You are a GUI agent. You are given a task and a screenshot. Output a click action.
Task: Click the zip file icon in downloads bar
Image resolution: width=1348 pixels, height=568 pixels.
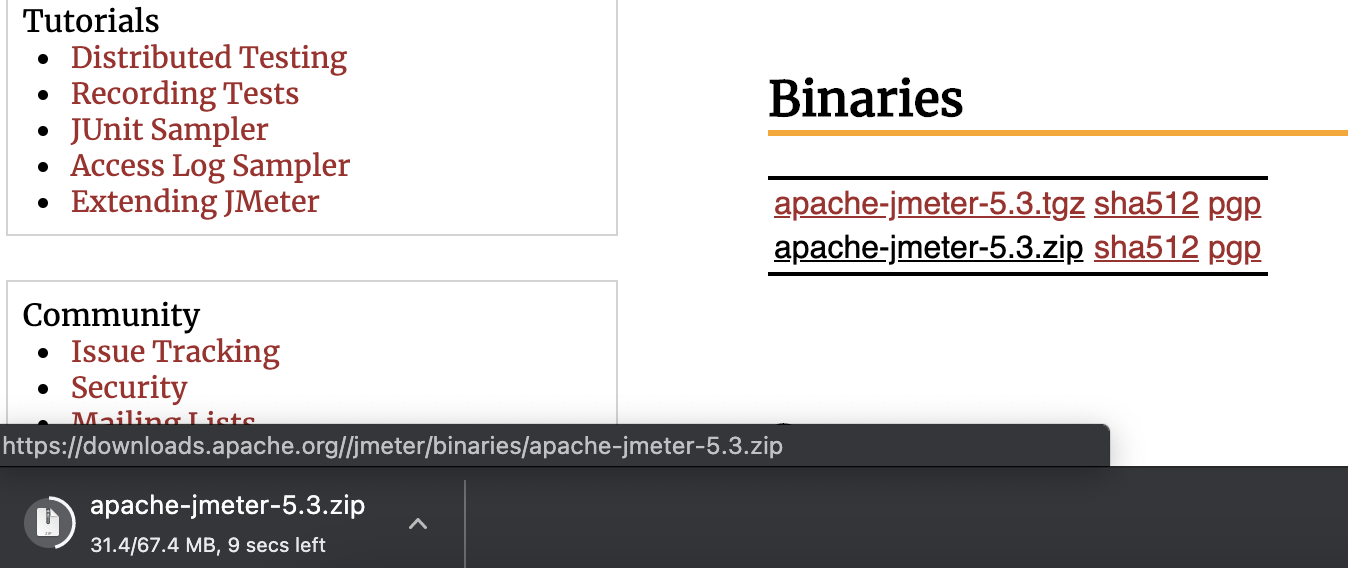click(x=47, y=522)
